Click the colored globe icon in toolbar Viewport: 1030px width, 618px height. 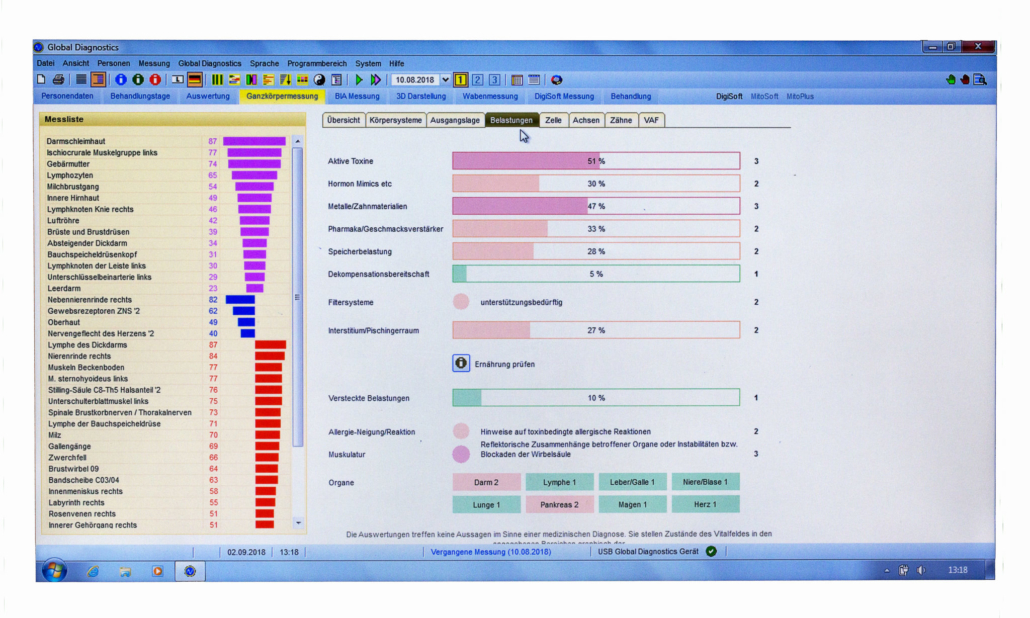coord(556,79)
